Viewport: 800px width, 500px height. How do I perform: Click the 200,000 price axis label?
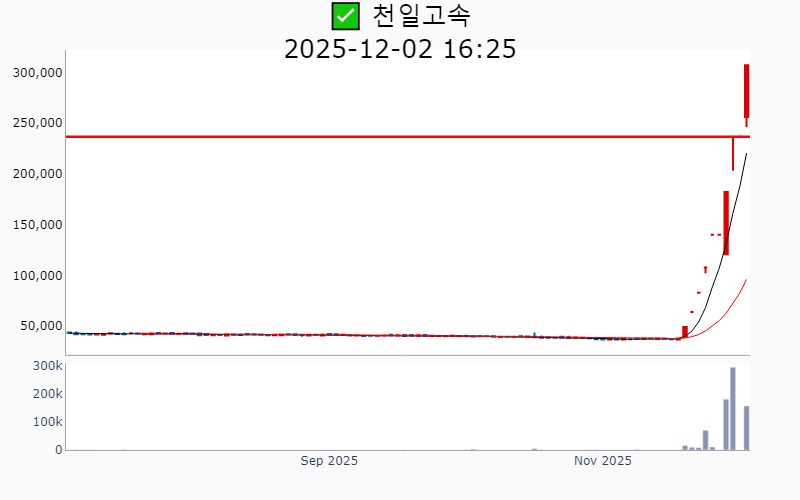coord(37,174)
